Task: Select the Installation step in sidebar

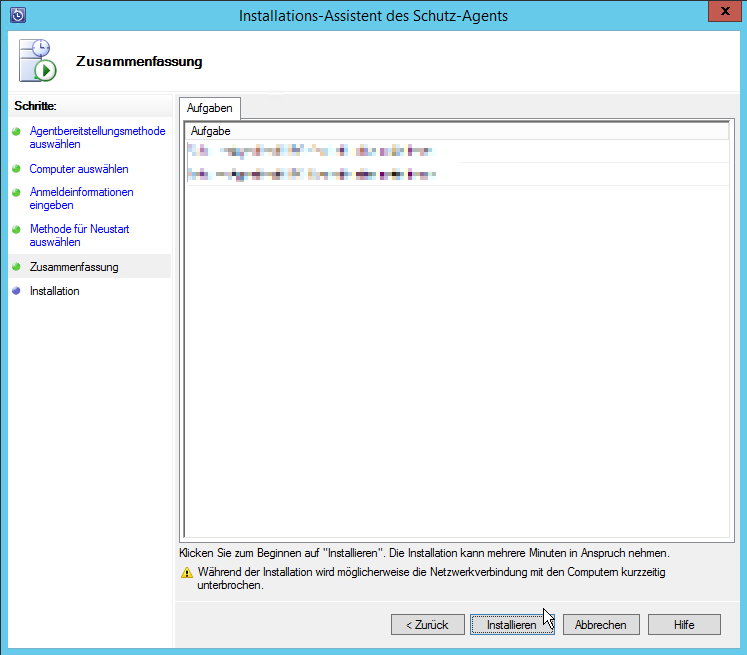Action: click(54, 291)
